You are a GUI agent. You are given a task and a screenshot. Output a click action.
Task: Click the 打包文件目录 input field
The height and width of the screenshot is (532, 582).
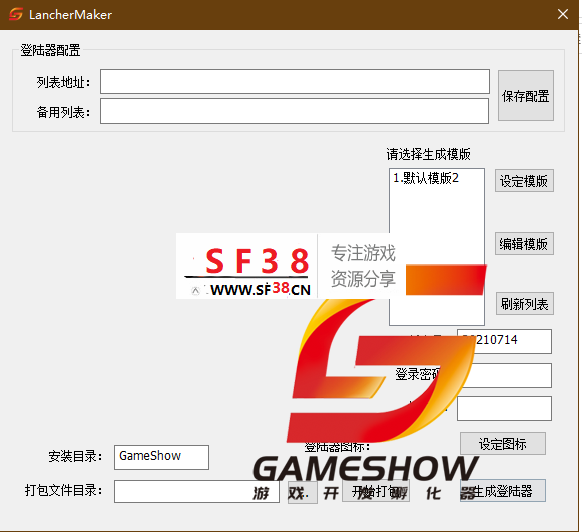(197, 492)
